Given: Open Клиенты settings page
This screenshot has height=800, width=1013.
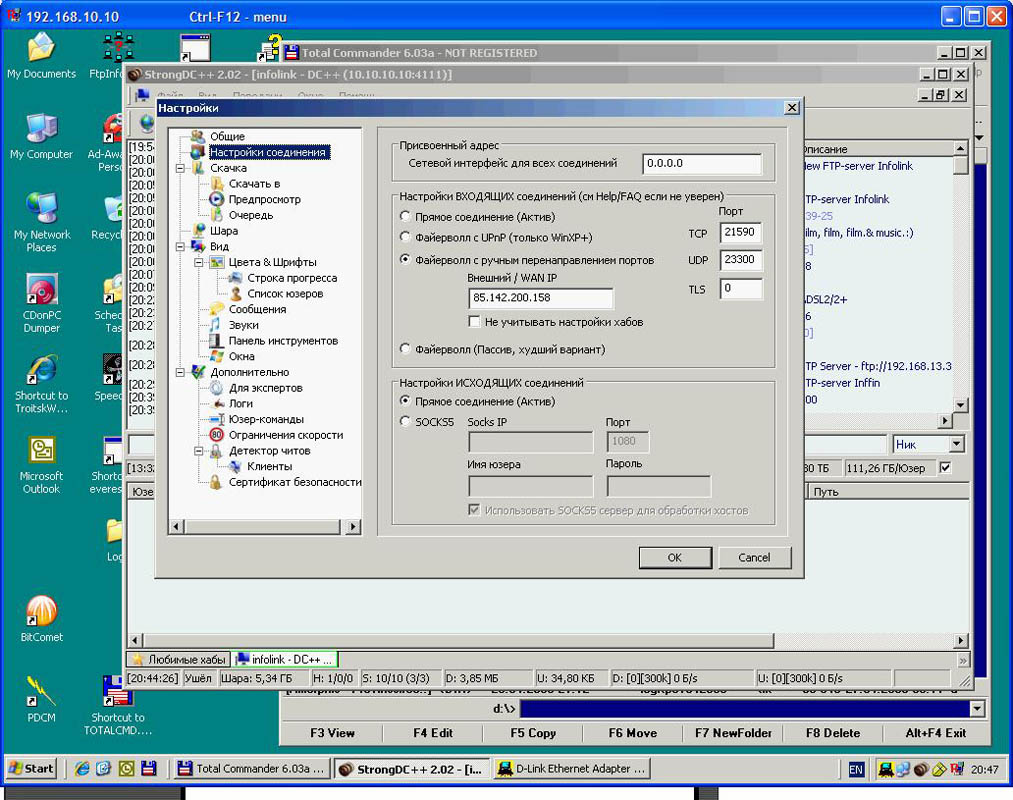Looking at the screenshot, I should tap(269, 467).
